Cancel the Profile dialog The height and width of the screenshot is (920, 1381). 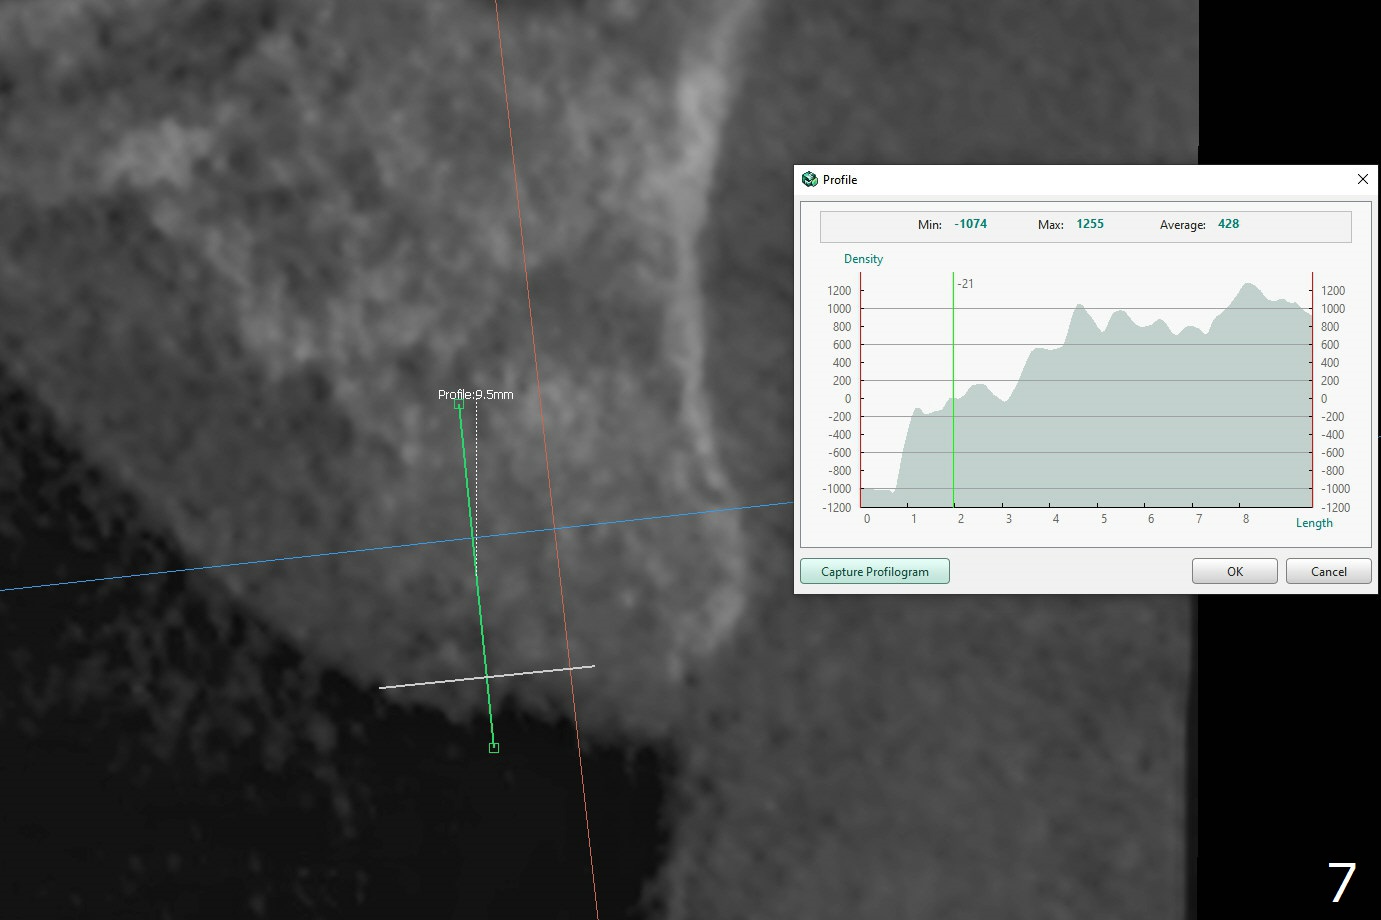[1328, 571]
